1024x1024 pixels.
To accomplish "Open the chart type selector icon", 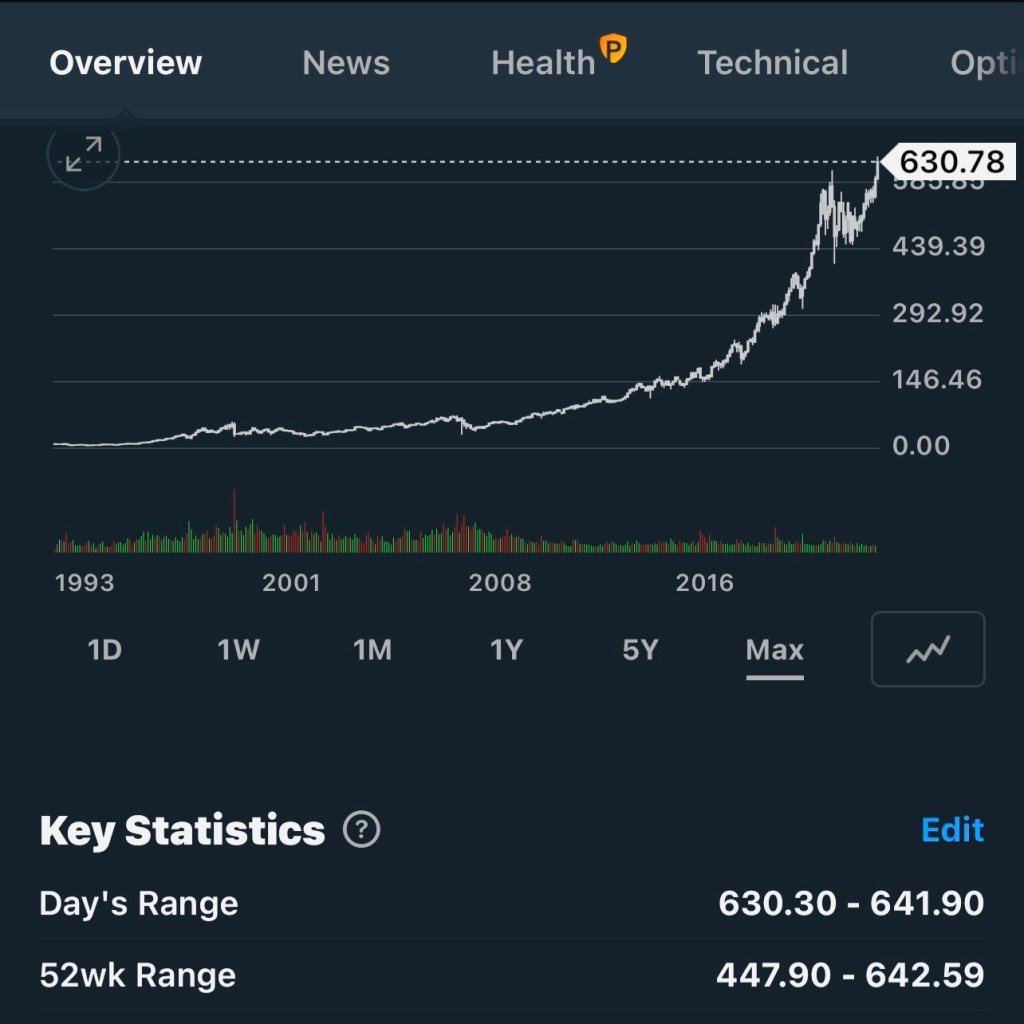I will tap(928, 650).
